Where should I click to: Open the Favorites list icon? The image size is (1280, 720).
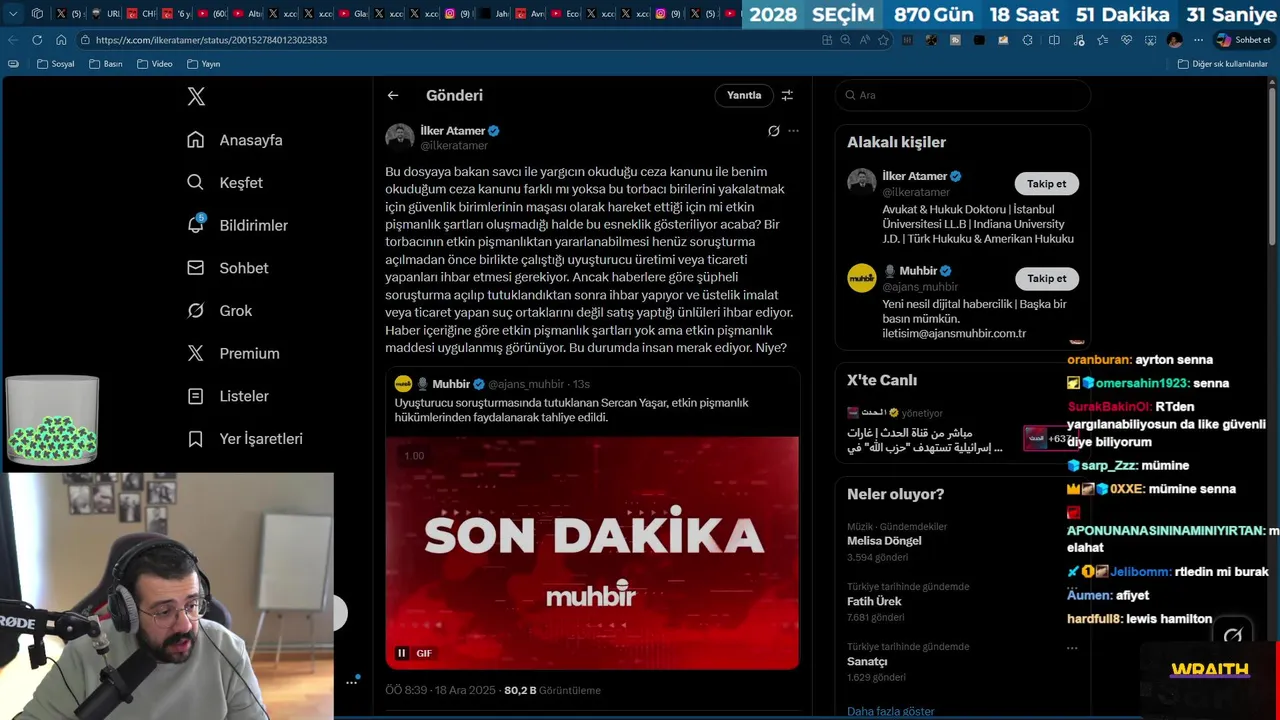(1102, 40)
